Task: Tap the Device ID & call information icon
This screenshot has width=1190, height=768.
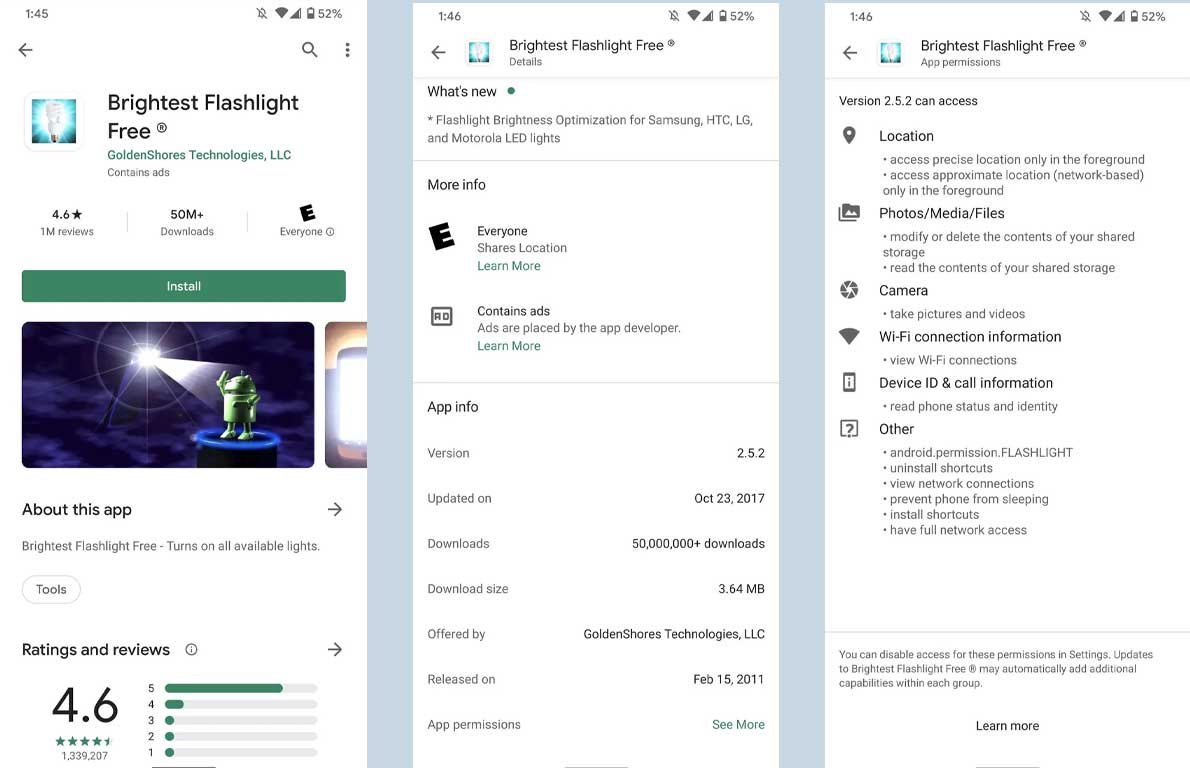Action: click(849, 382)
